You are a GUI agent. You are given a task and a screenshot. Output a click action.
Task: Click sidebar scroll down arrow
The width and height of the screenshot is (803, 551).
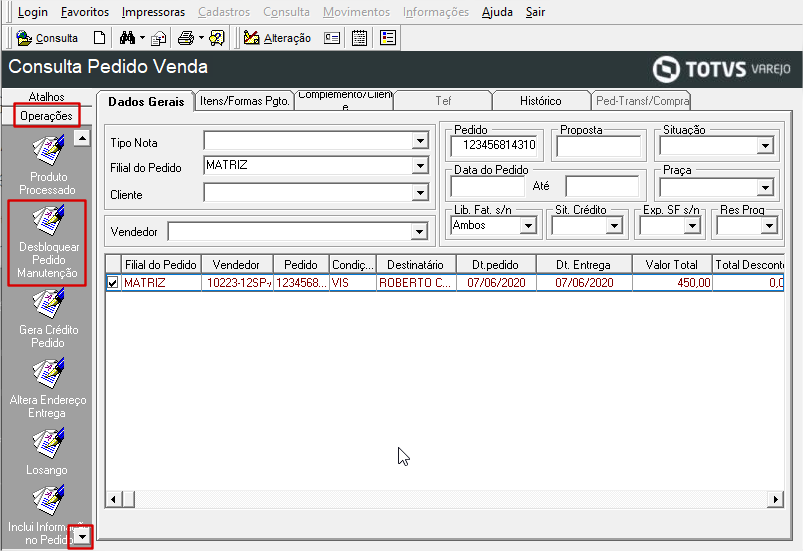tap(82, 537)
